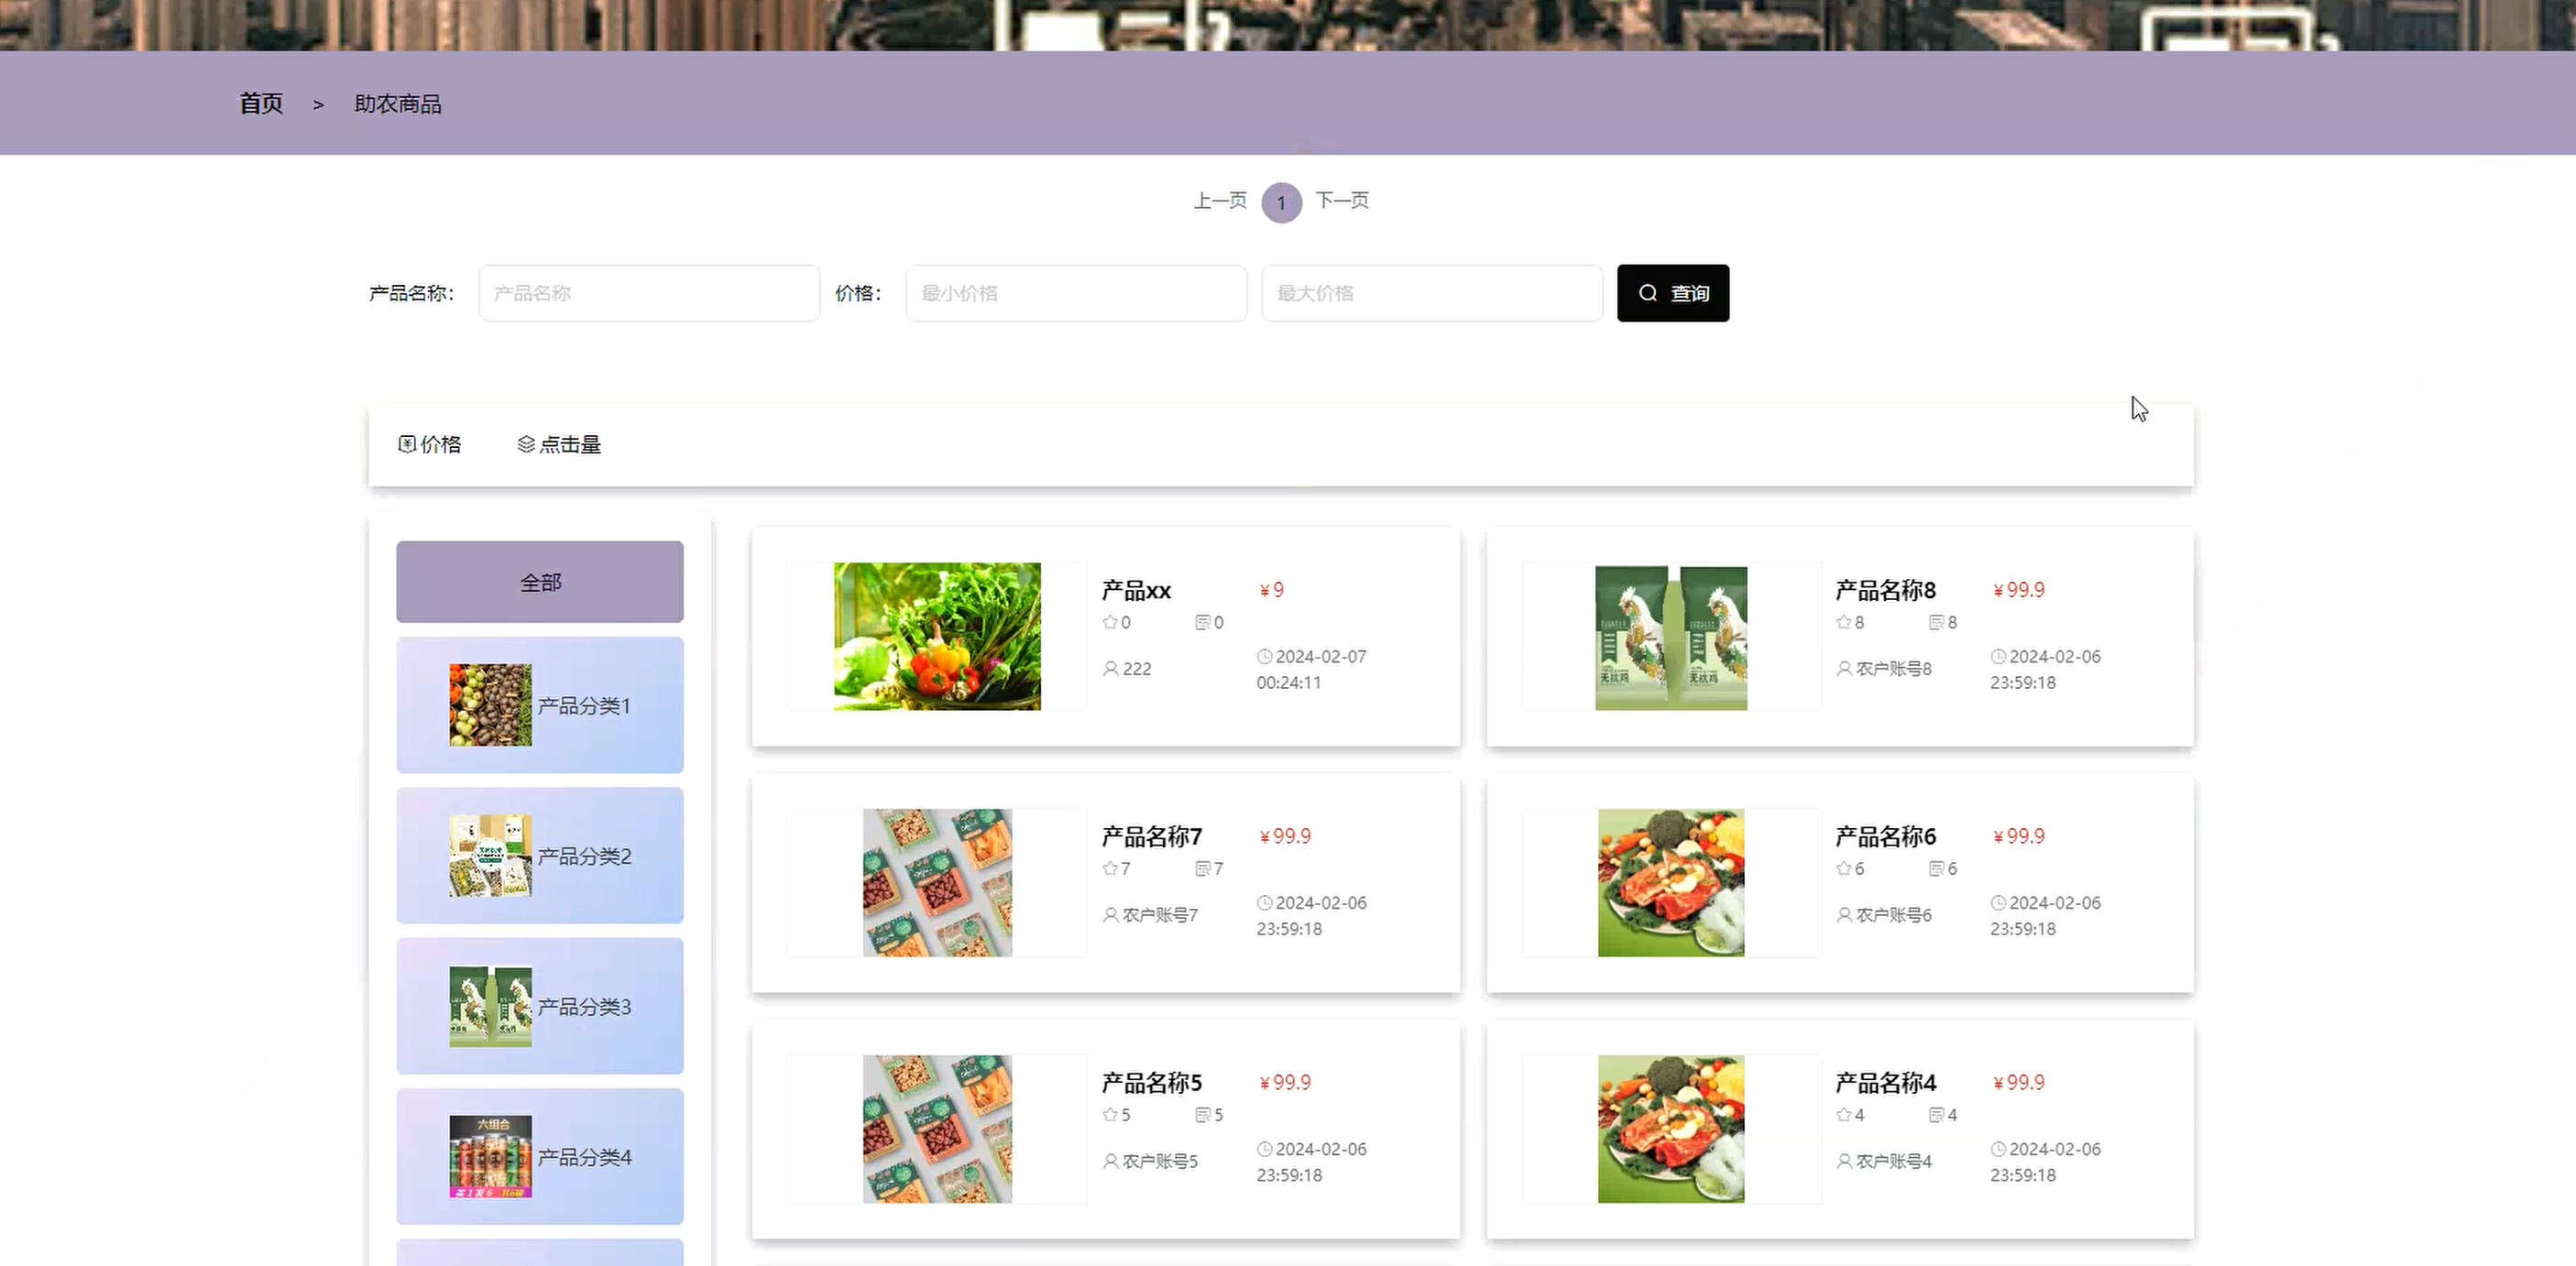Click the star icon of 产品名称7

1110,868
